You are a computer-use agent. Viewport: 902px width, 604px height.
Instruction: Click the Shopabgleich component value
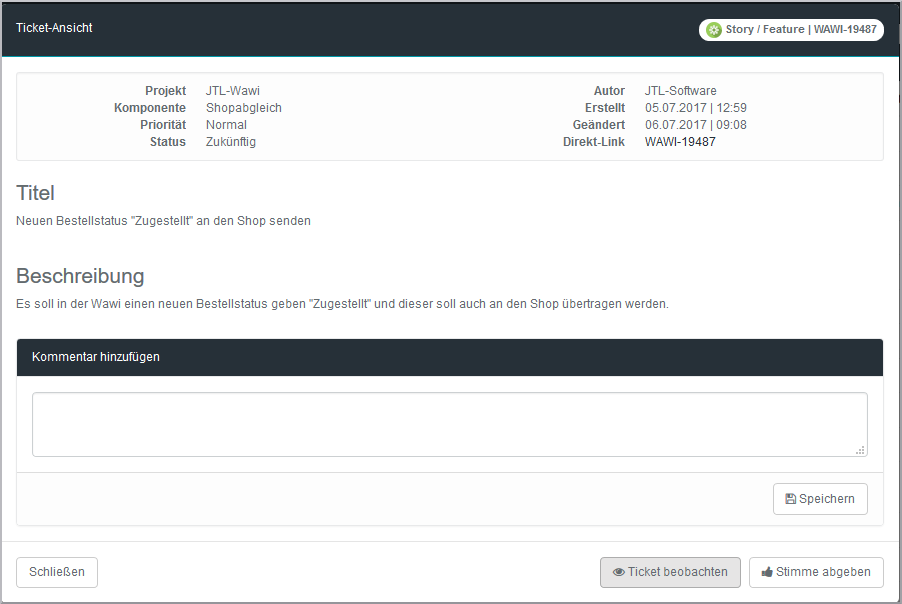(244, 108)
